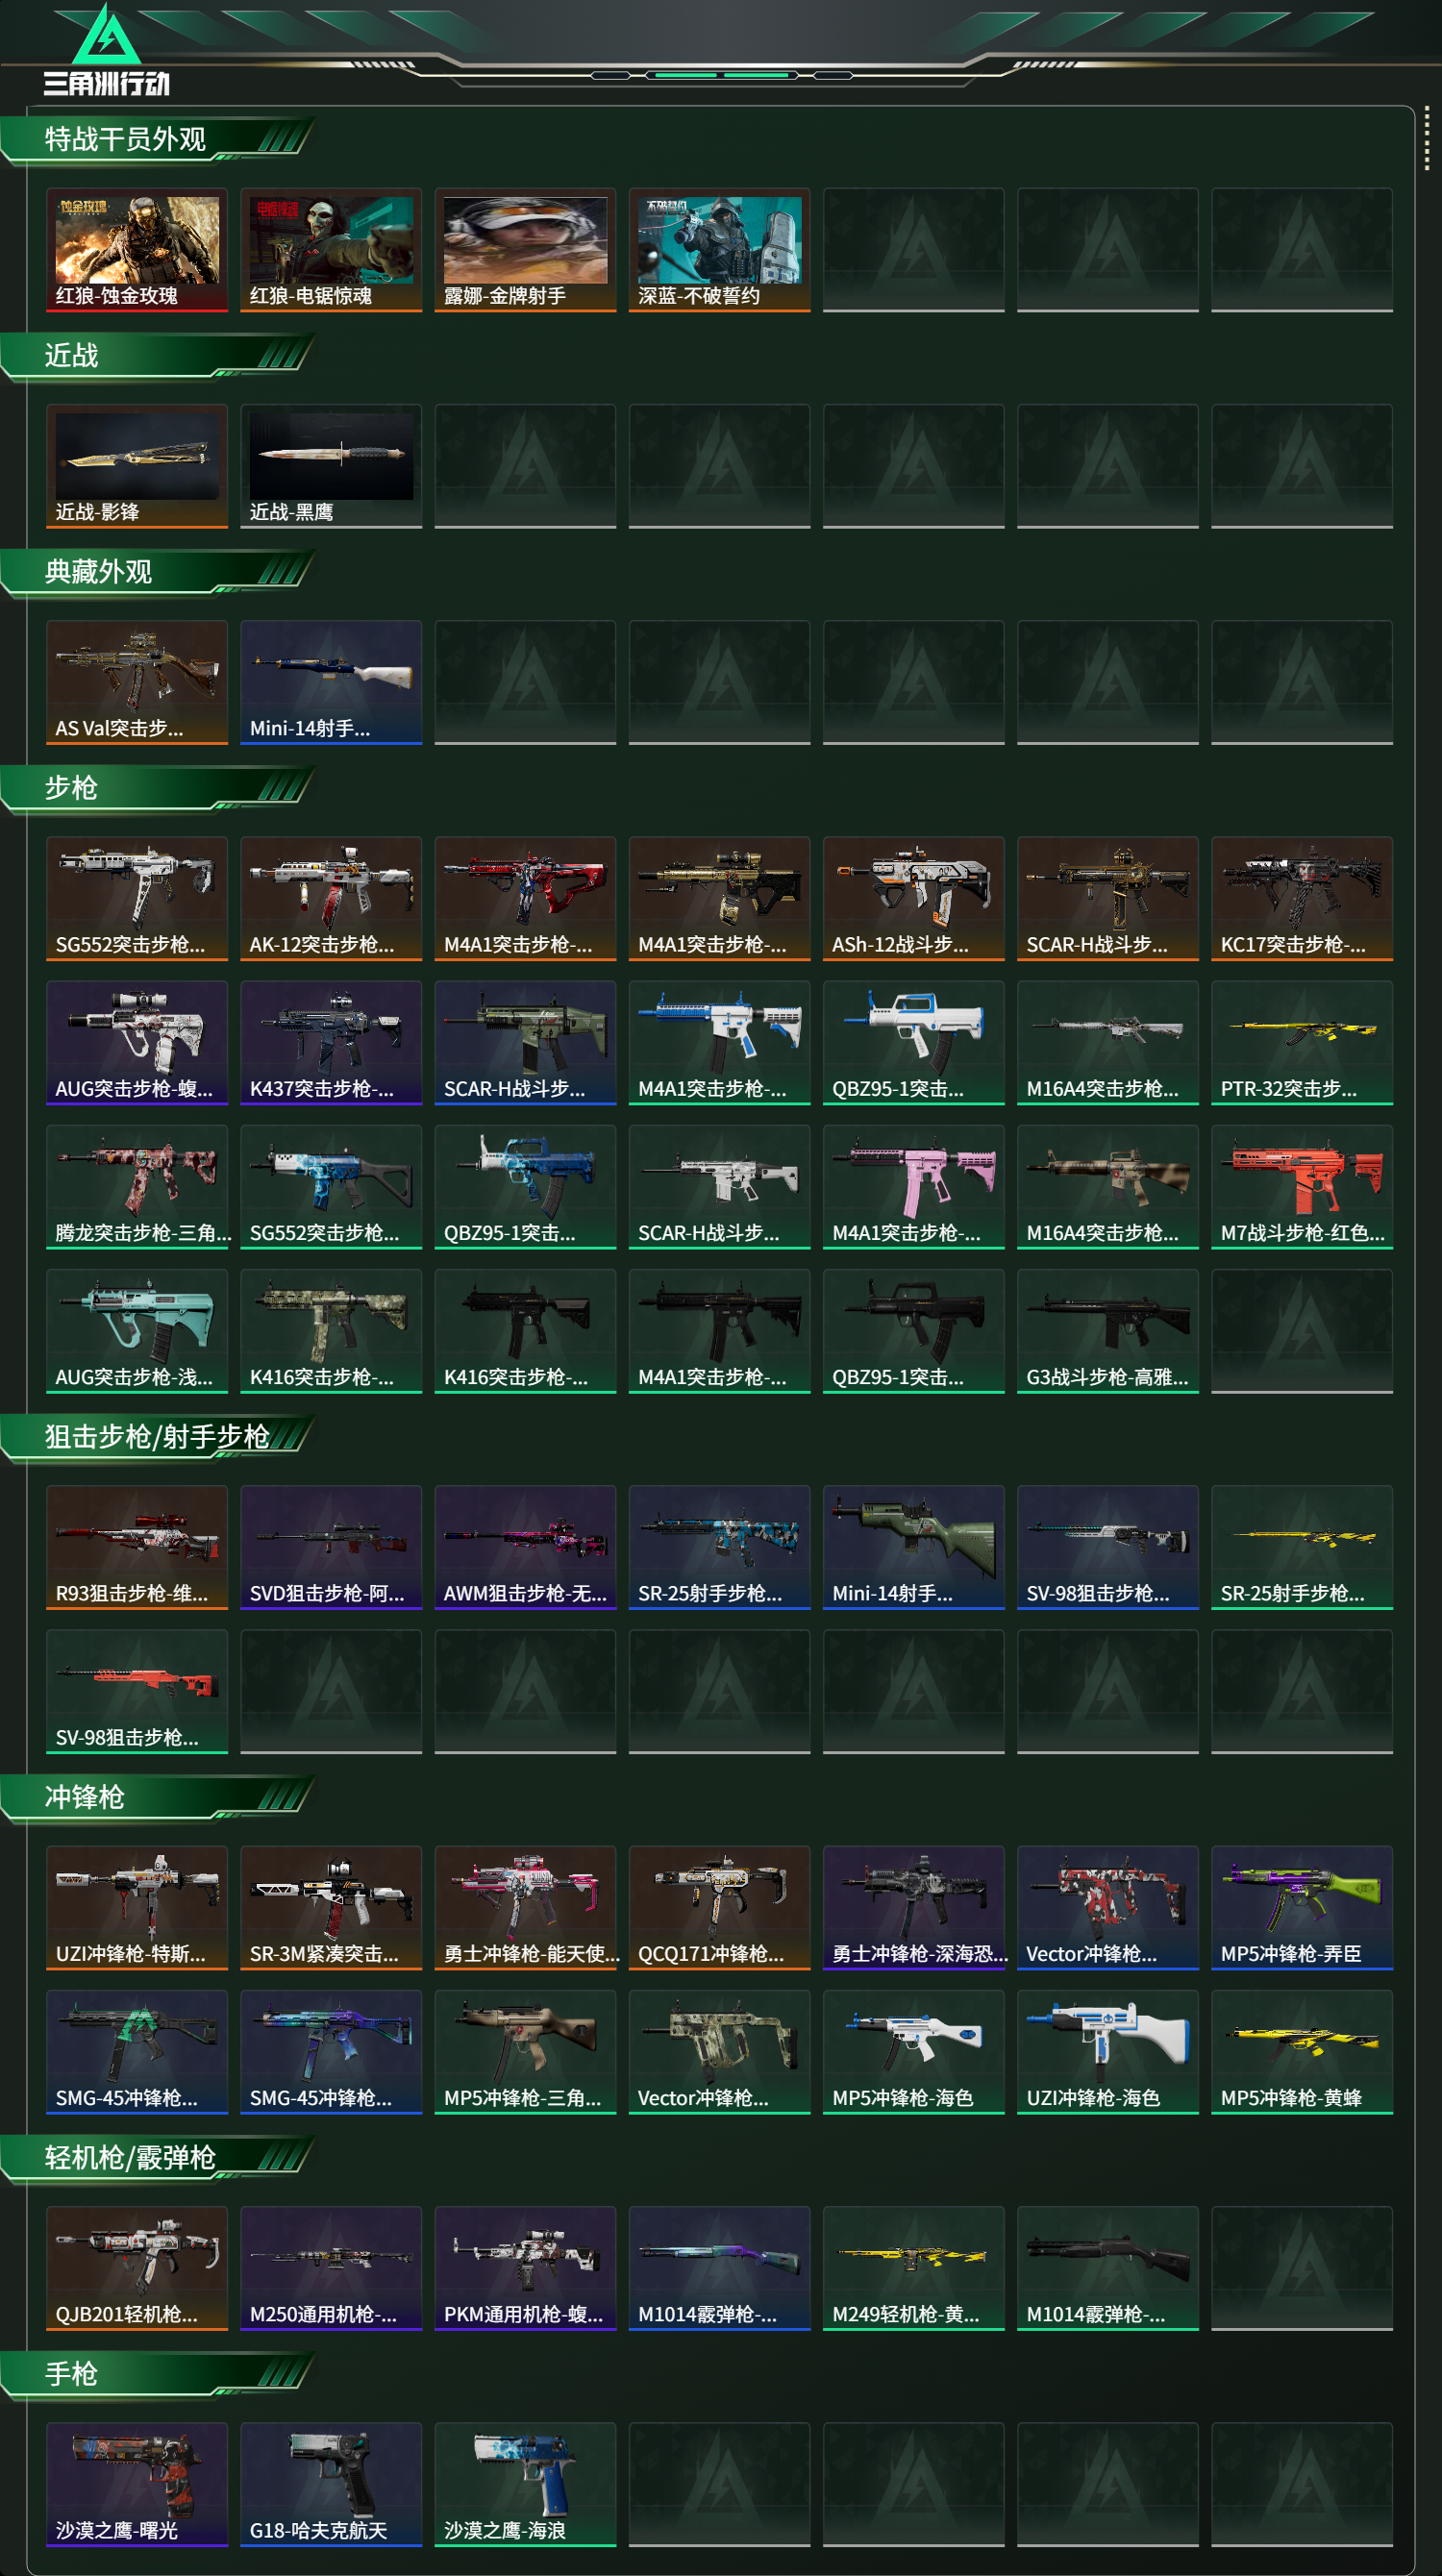Image resolution: width=1442 pixels, height=2576 pixels.
Task: Select the AK-12突击步枪 weapon skin icon
Action: [x=331, y=898]
